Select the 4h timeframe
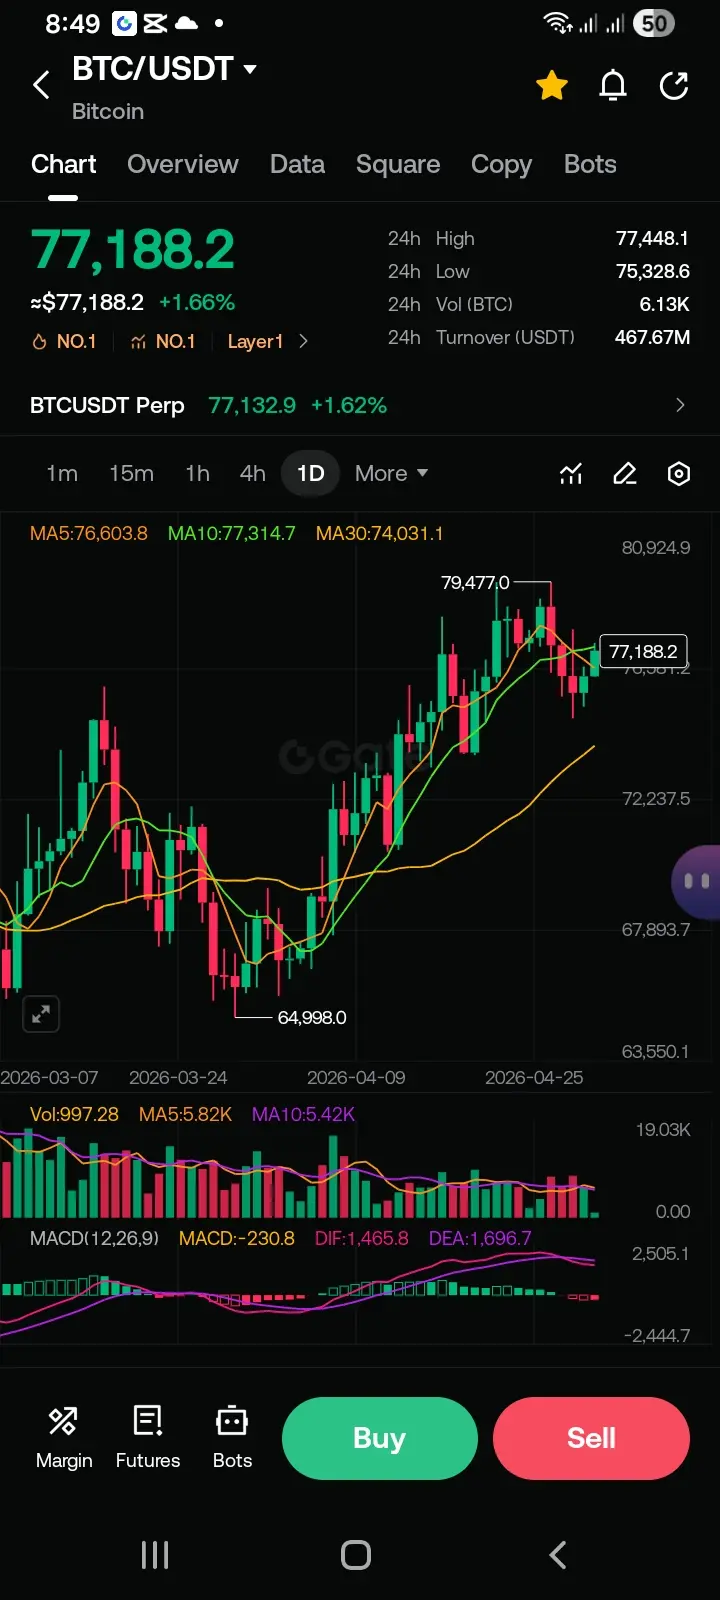The width and height of the screenshot is (720, 1600). [253, 473]
